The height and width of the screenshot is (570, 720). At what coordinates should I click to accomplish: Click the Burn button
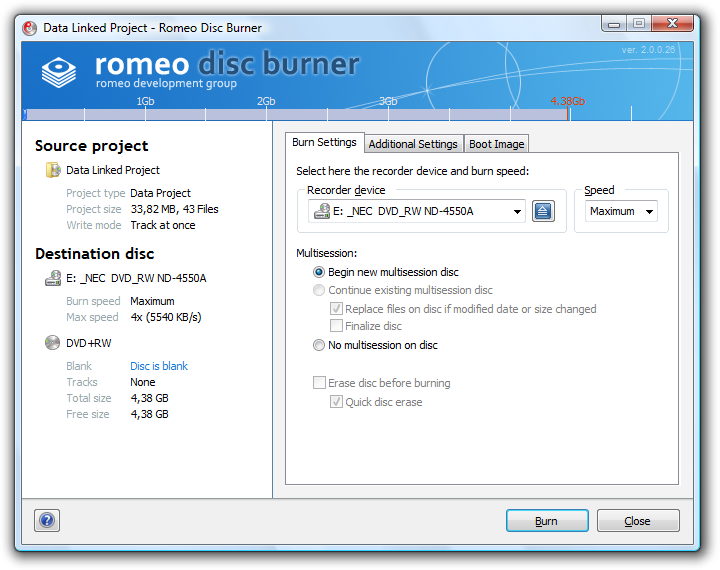547,521
